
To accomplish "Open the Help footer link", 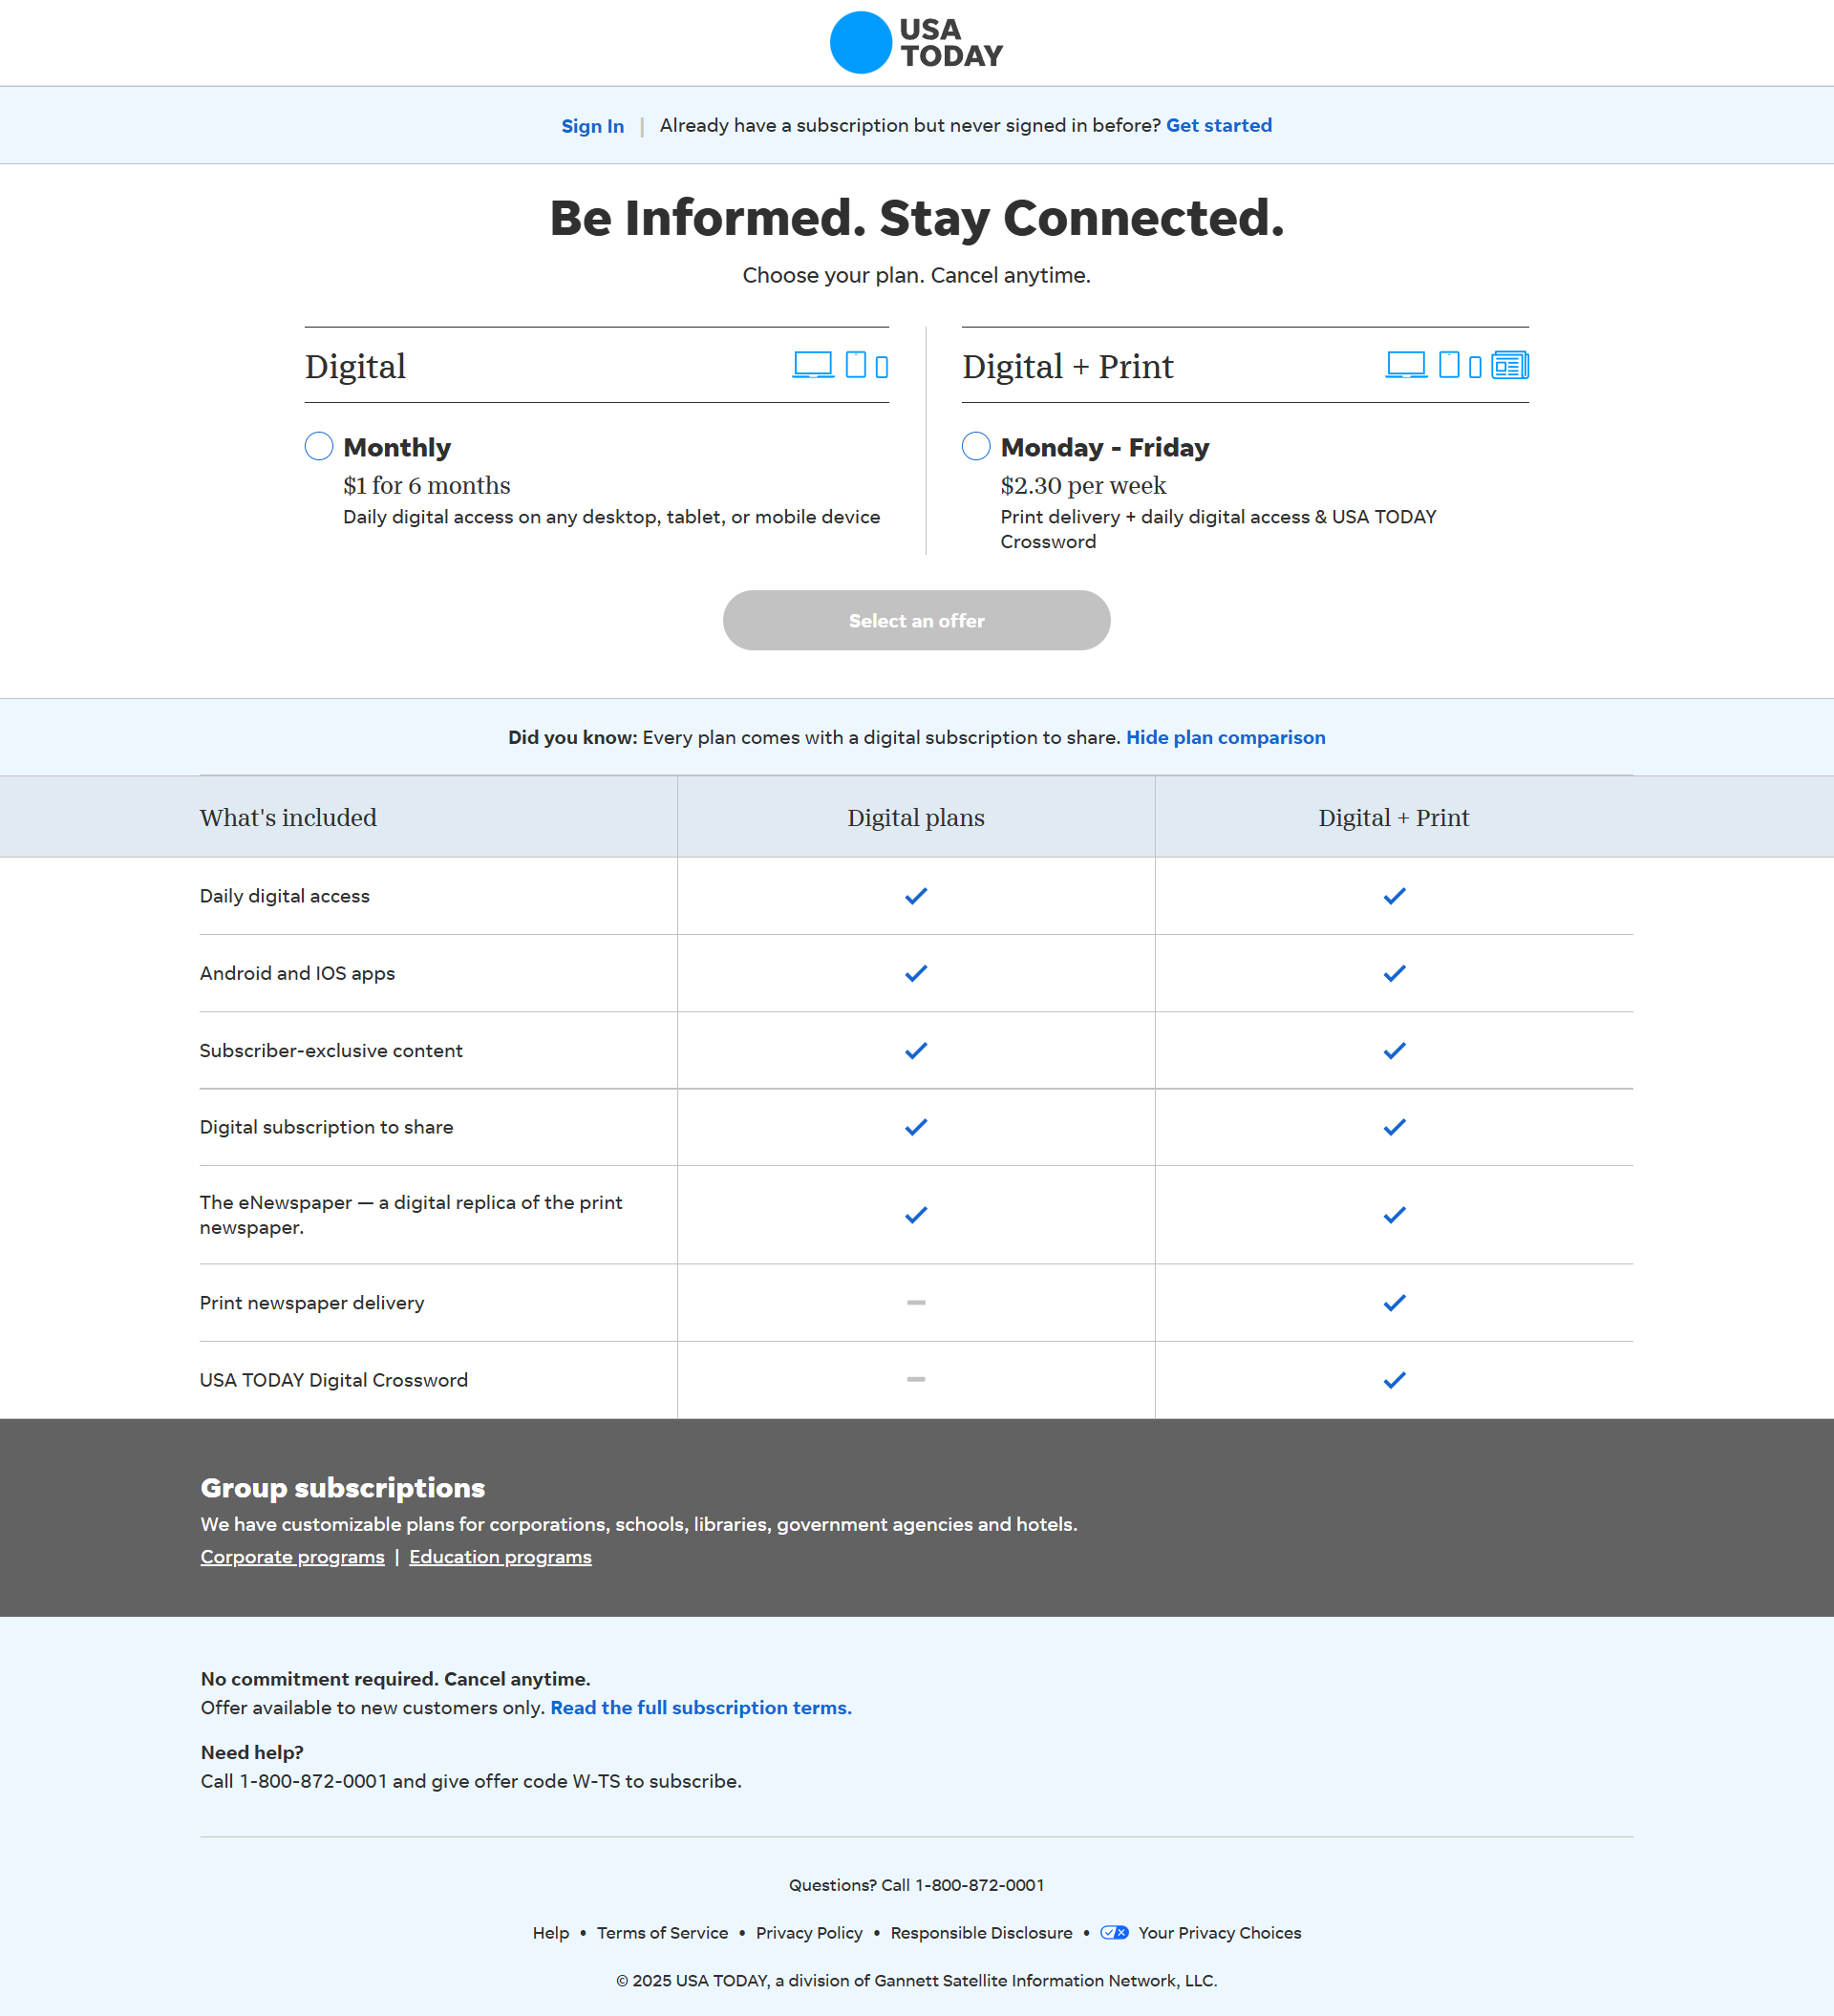I will [x=550, y=1933].
